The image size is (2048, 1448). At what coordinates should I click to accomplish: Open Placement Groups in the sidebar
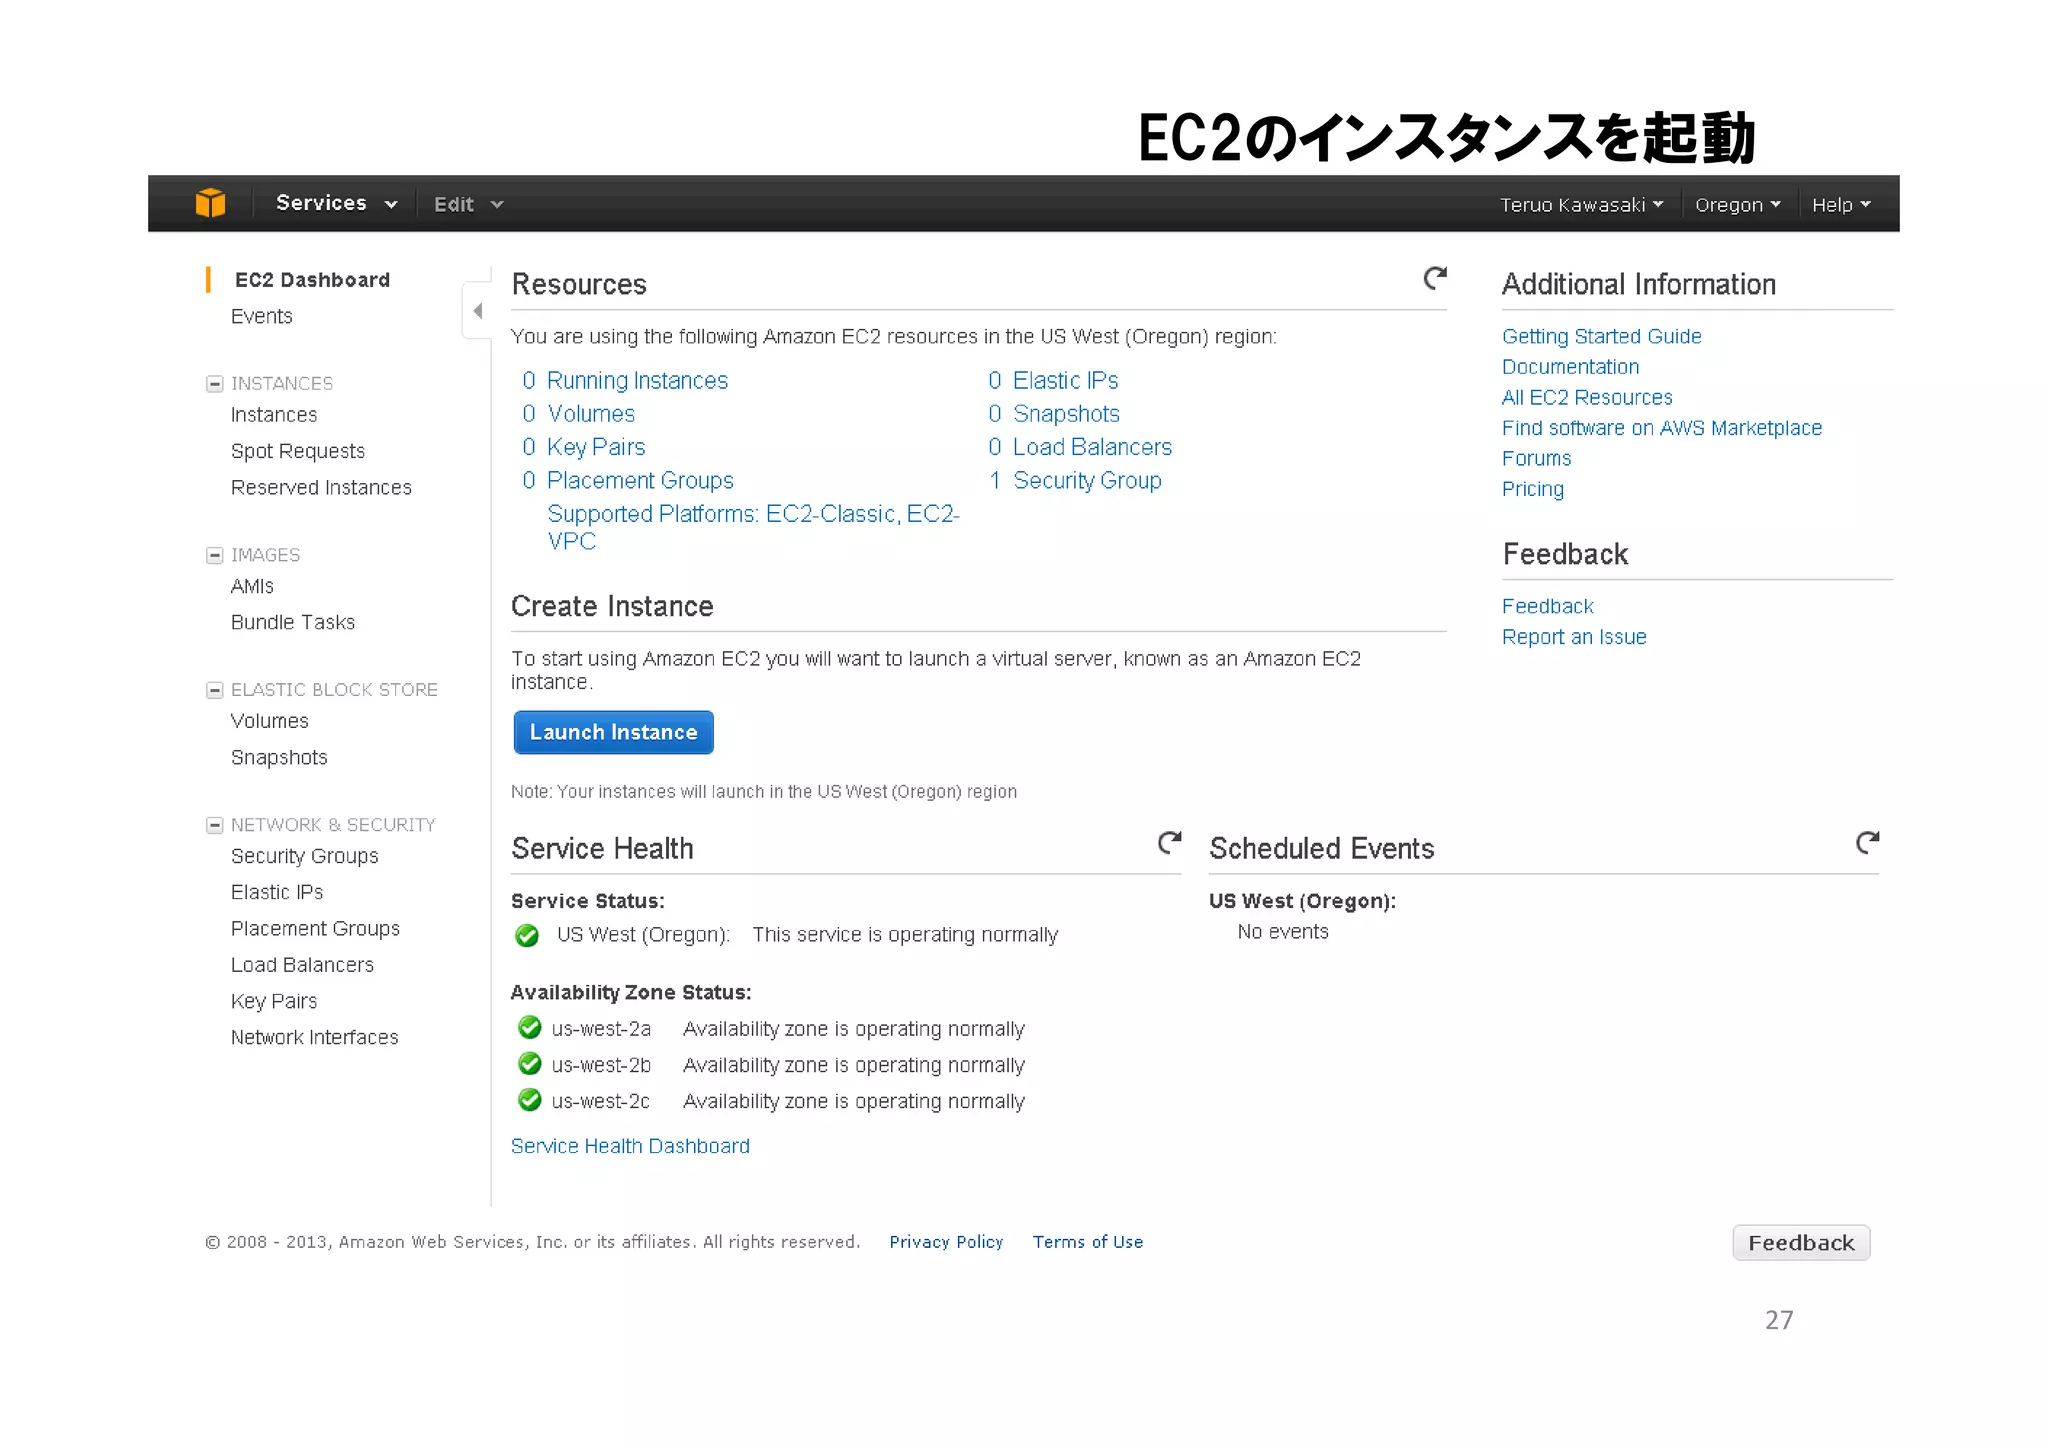315,928
